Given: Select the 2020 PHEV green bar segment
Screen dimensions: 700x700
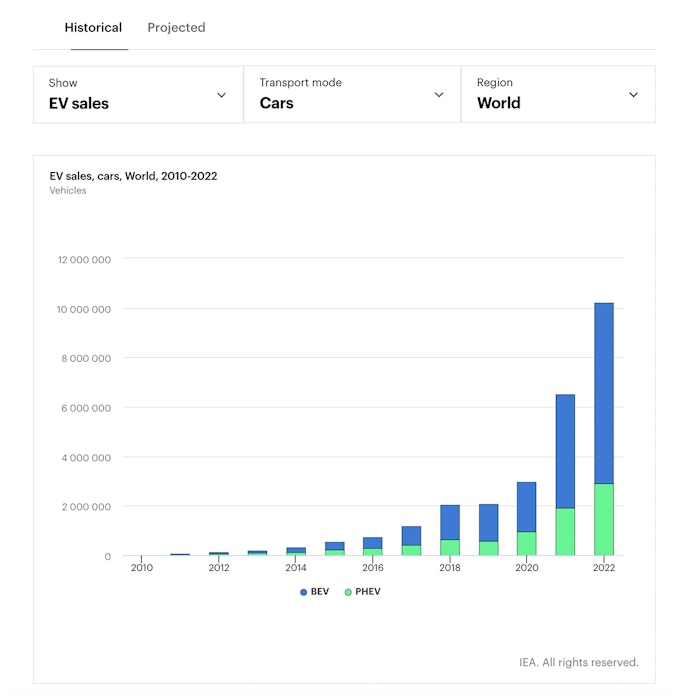Looking at the screenshot, I should pyautogui.click(x=527, y=543).
